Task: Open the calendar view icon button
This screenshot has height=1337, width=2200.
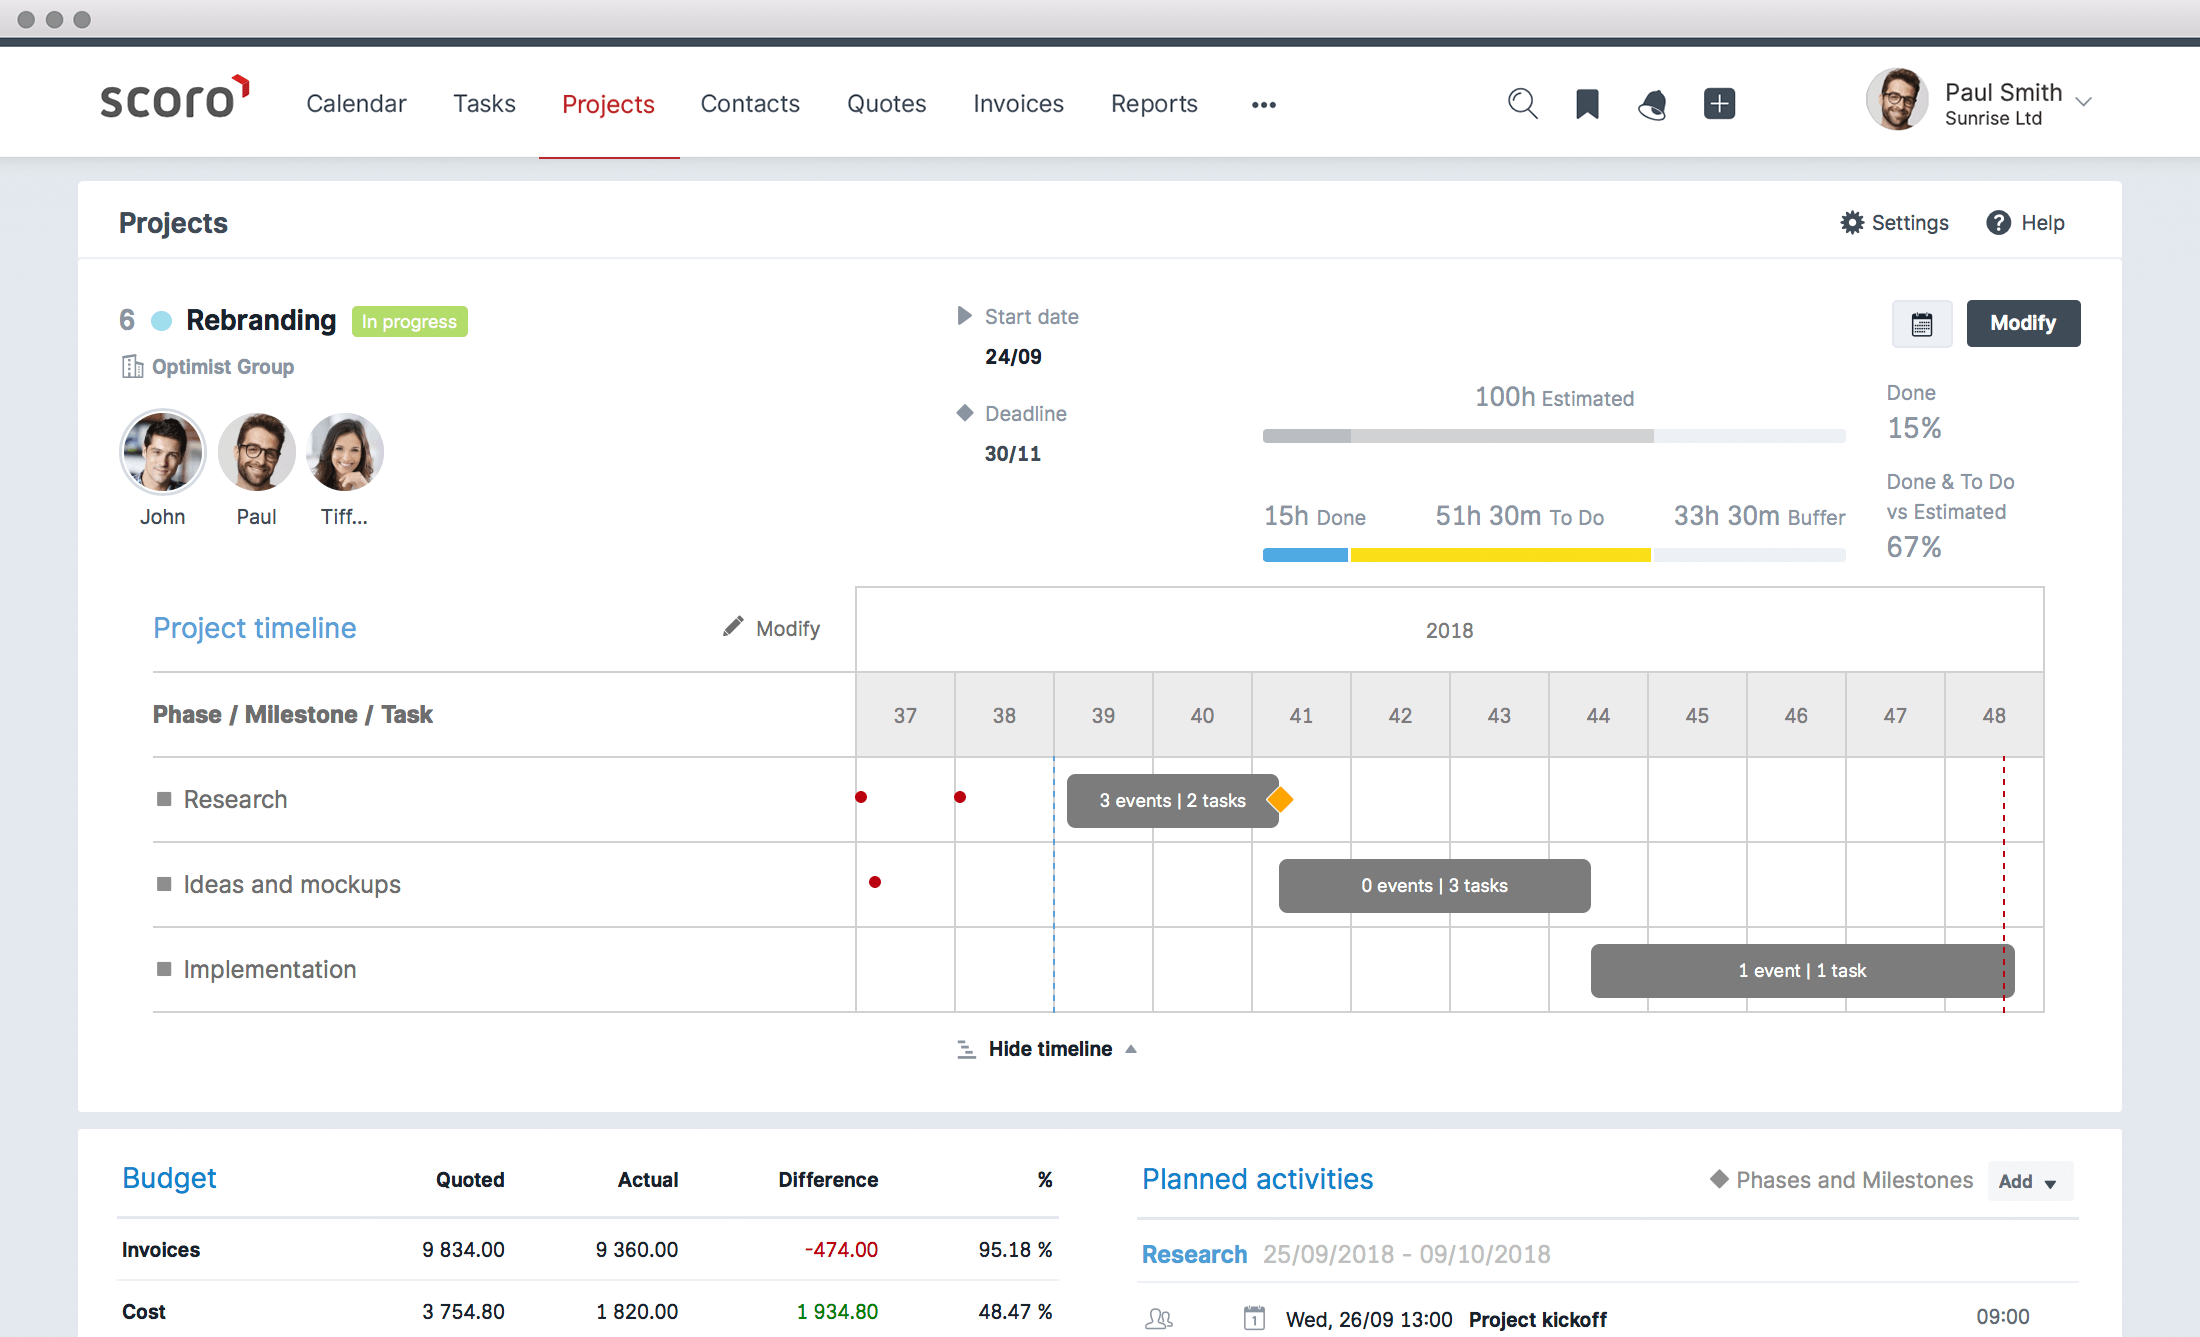Action: [1921, 324]
